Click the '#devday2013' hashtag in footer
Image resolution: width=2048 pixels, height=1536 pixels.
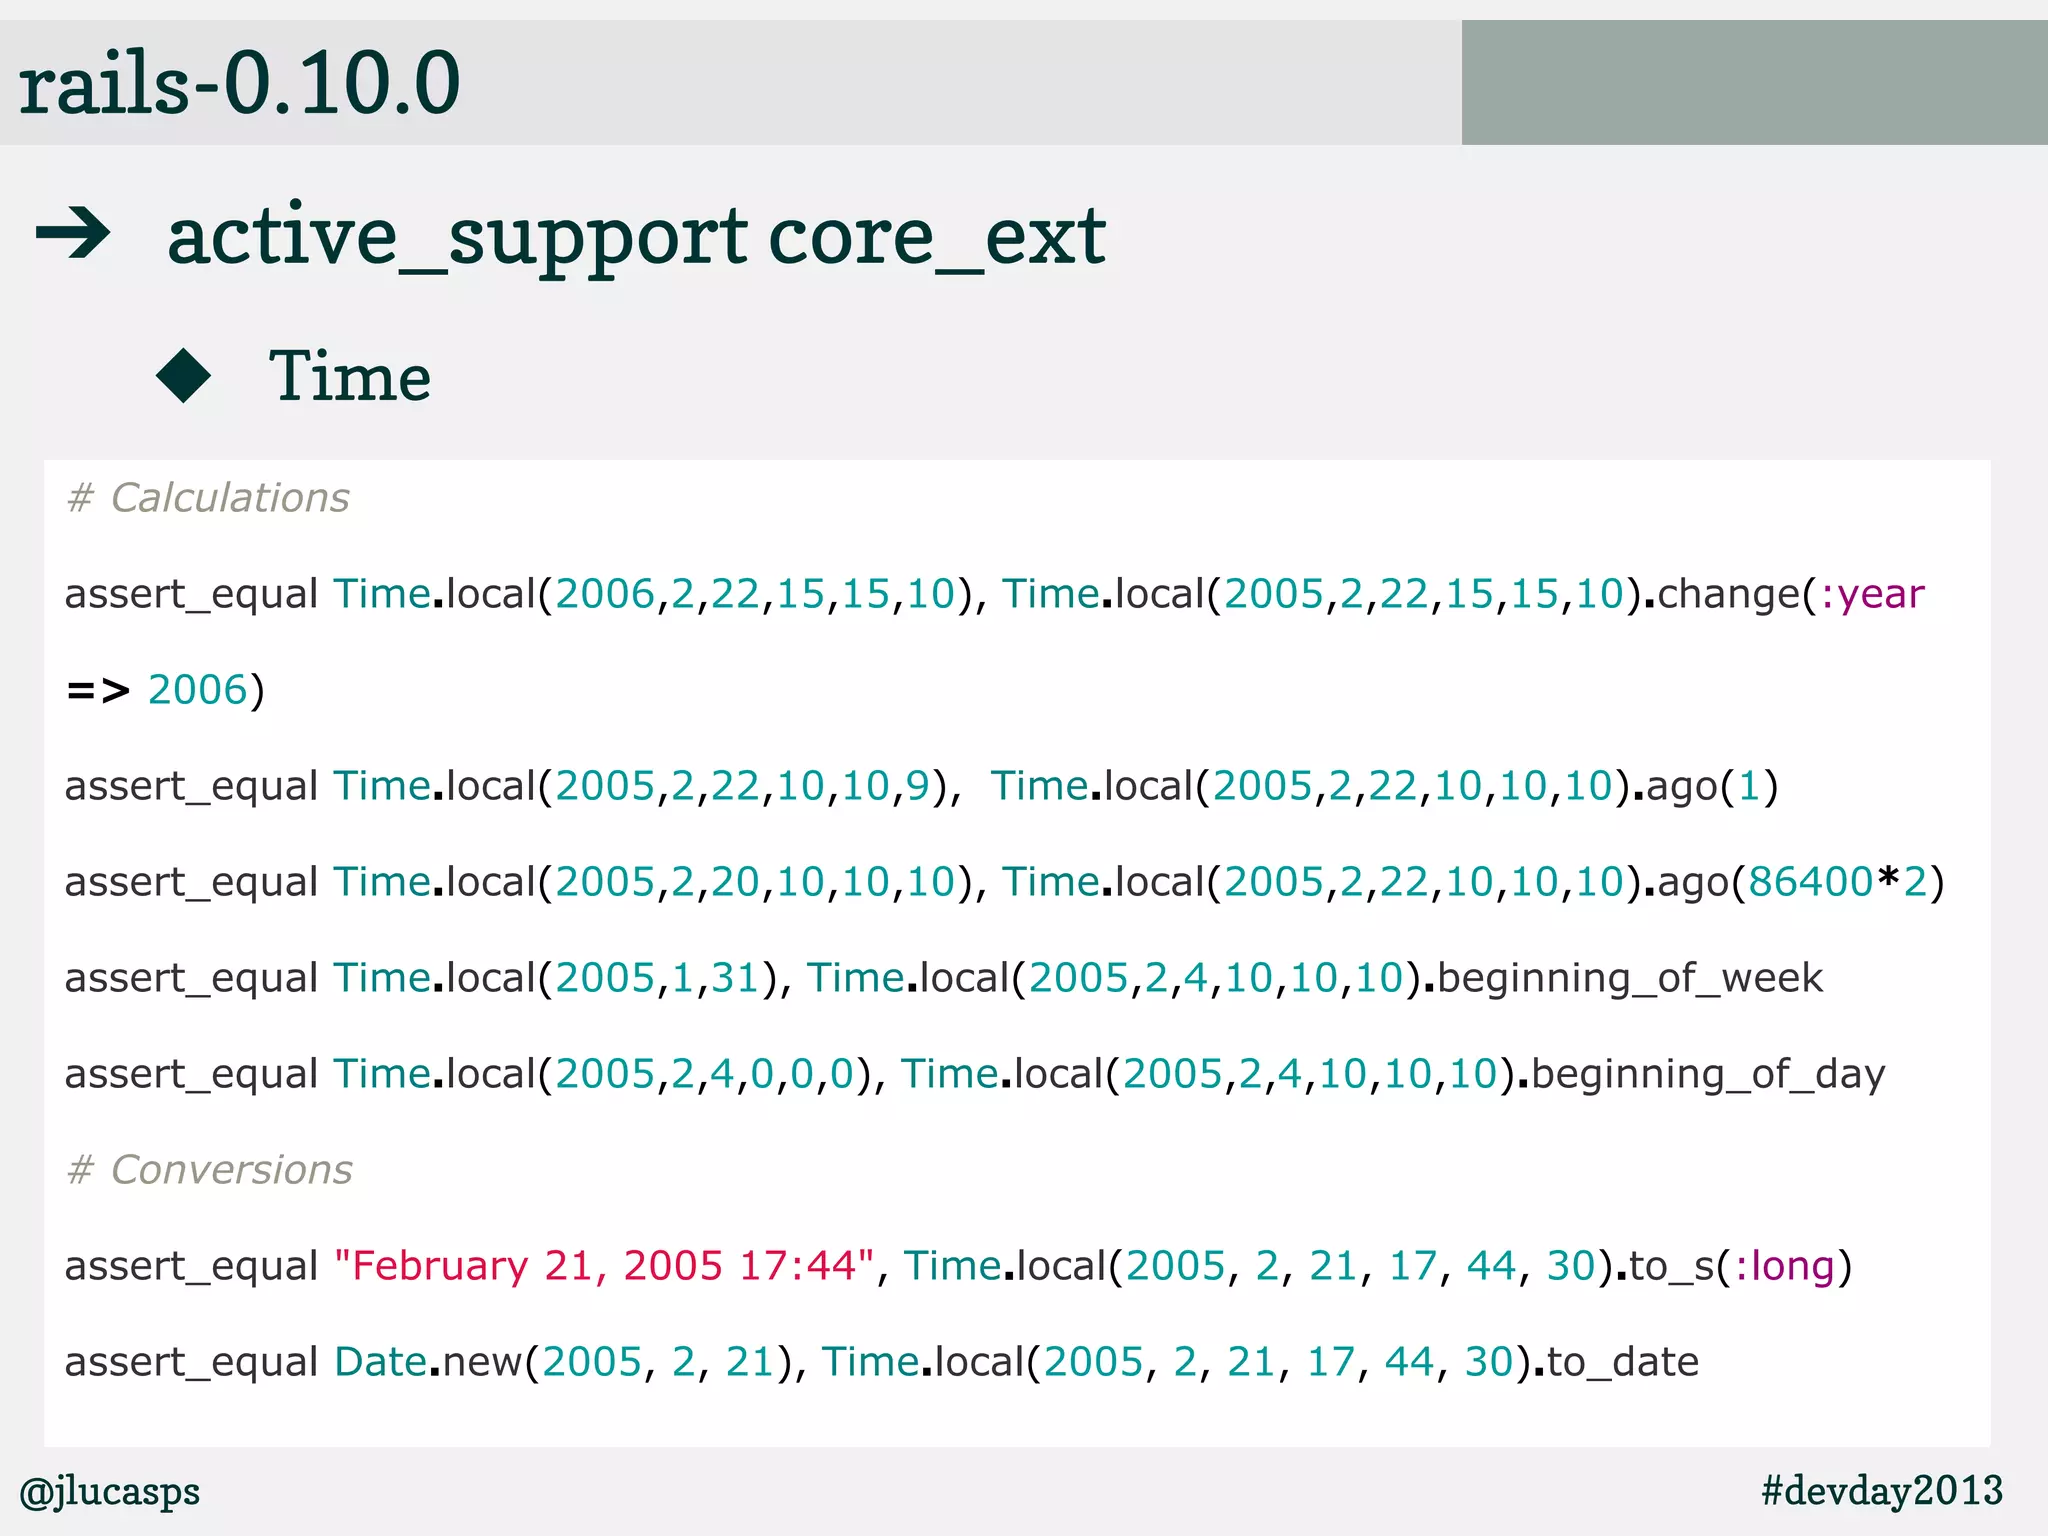click(x=1882, y=1490)
